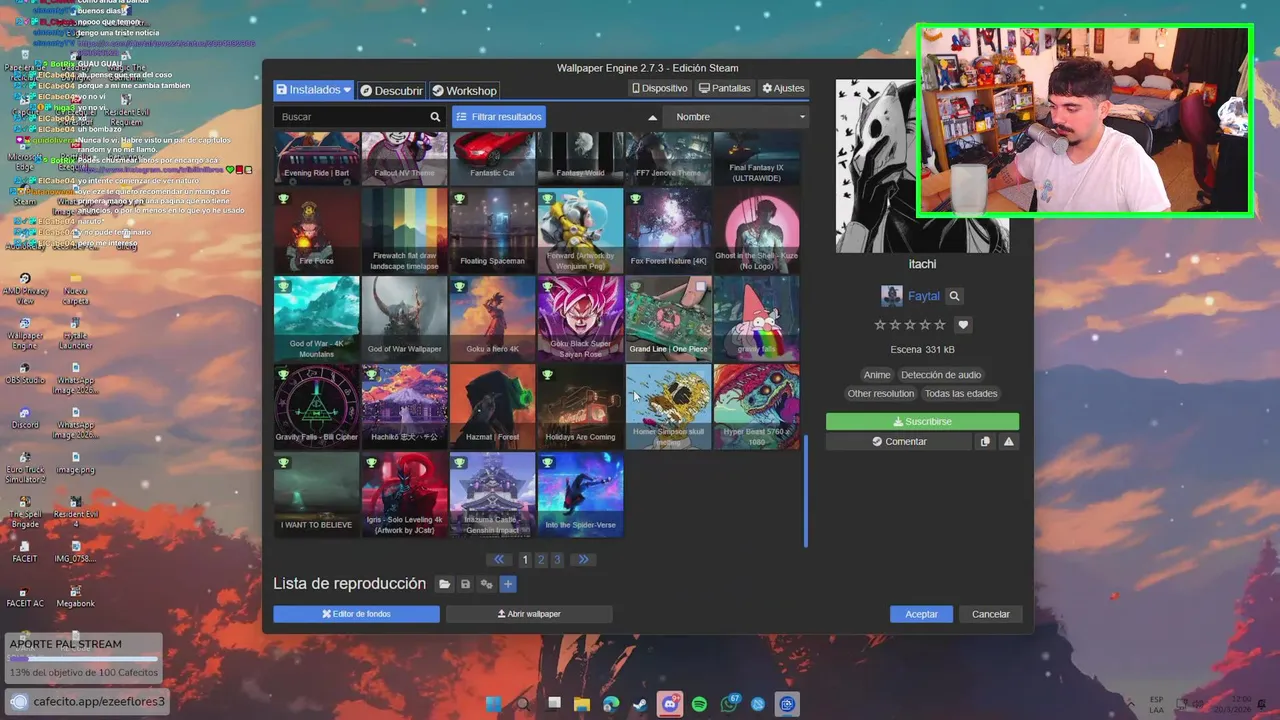This screenshot has height=720, width=1280.
Task: Click the Anime tag
Action: point(877,375)
